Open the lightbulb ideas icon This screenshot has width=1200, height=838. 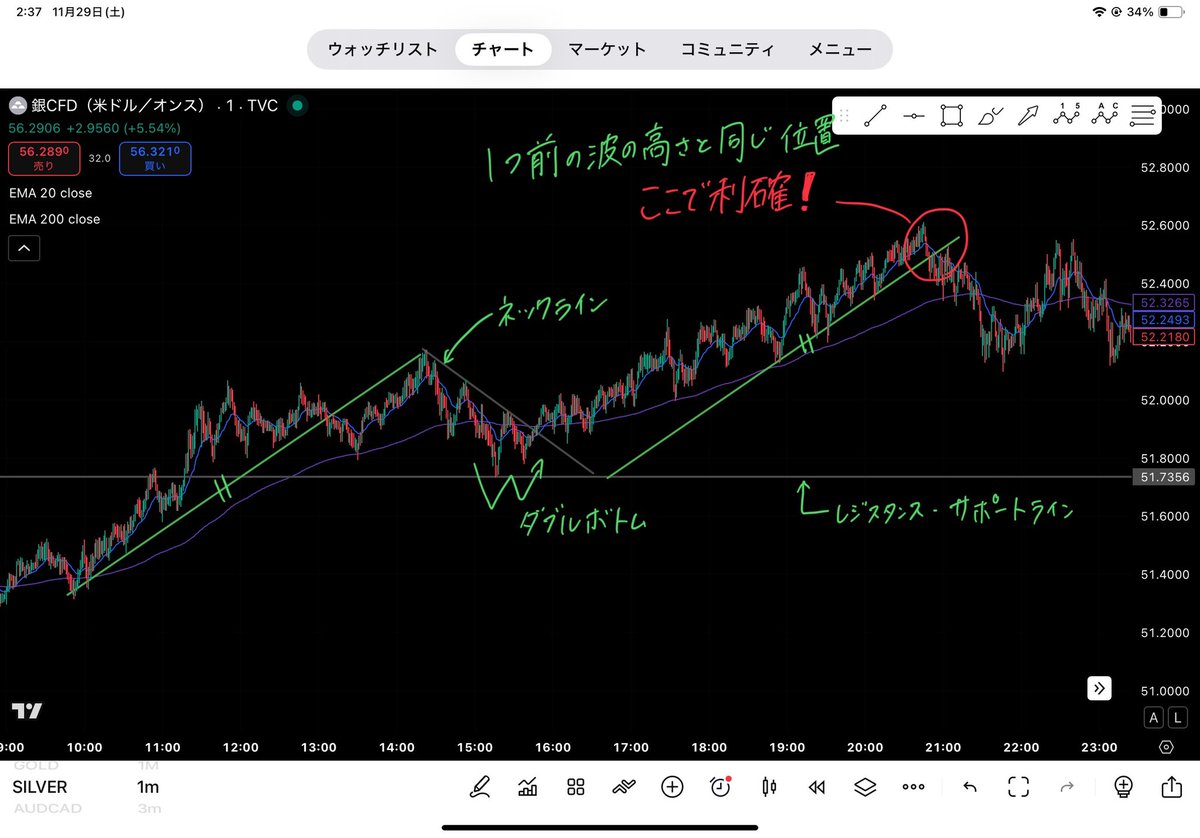tap(1122, 787)
